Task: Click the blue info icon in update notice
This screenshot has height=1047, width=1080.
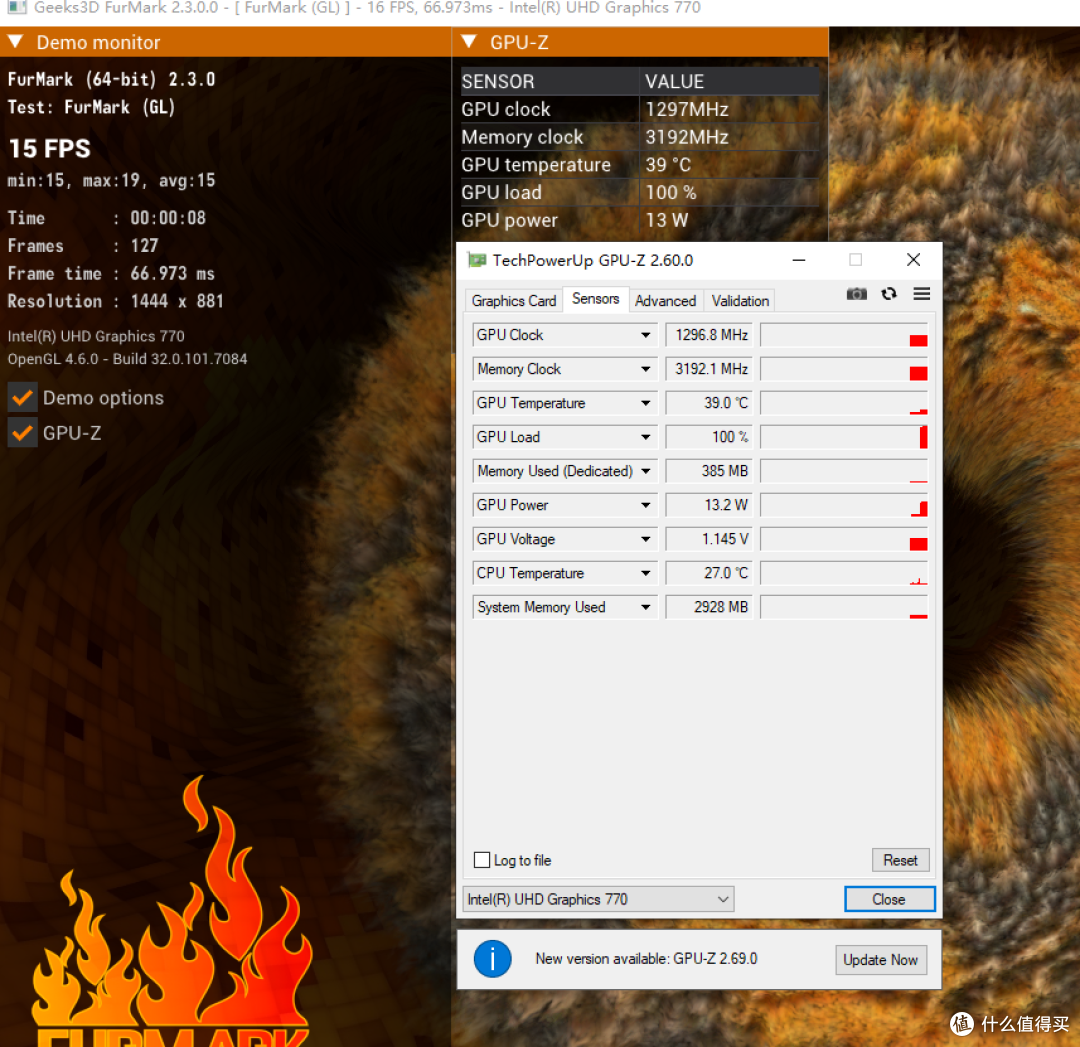Action: click(x=492, y=959)
